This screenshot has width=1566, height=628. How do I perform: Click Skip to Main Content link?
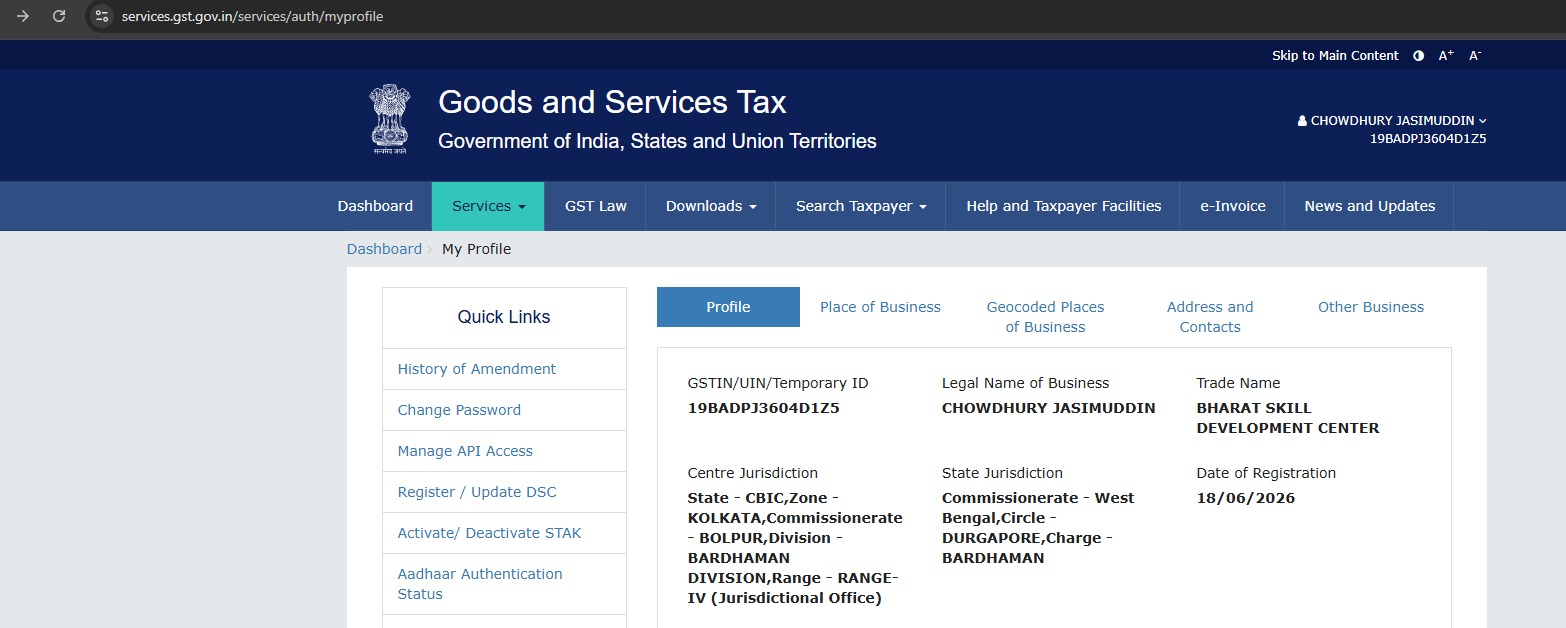coord(1335,56)
